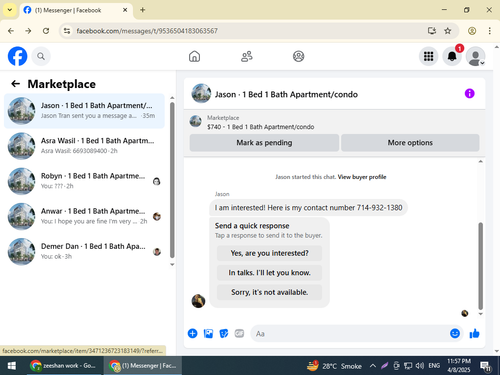Viewport: 500px width, 375px height.
Task: Open More options button
Action: (x=410, y=143)
